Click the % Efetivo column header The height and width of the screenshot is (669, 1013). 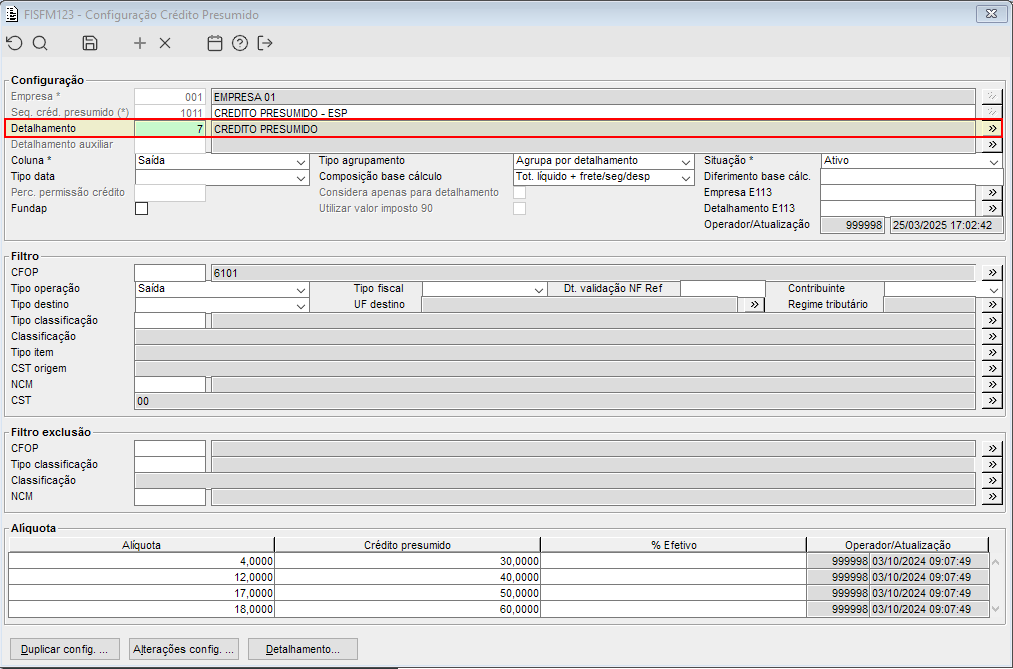(674, 545)
